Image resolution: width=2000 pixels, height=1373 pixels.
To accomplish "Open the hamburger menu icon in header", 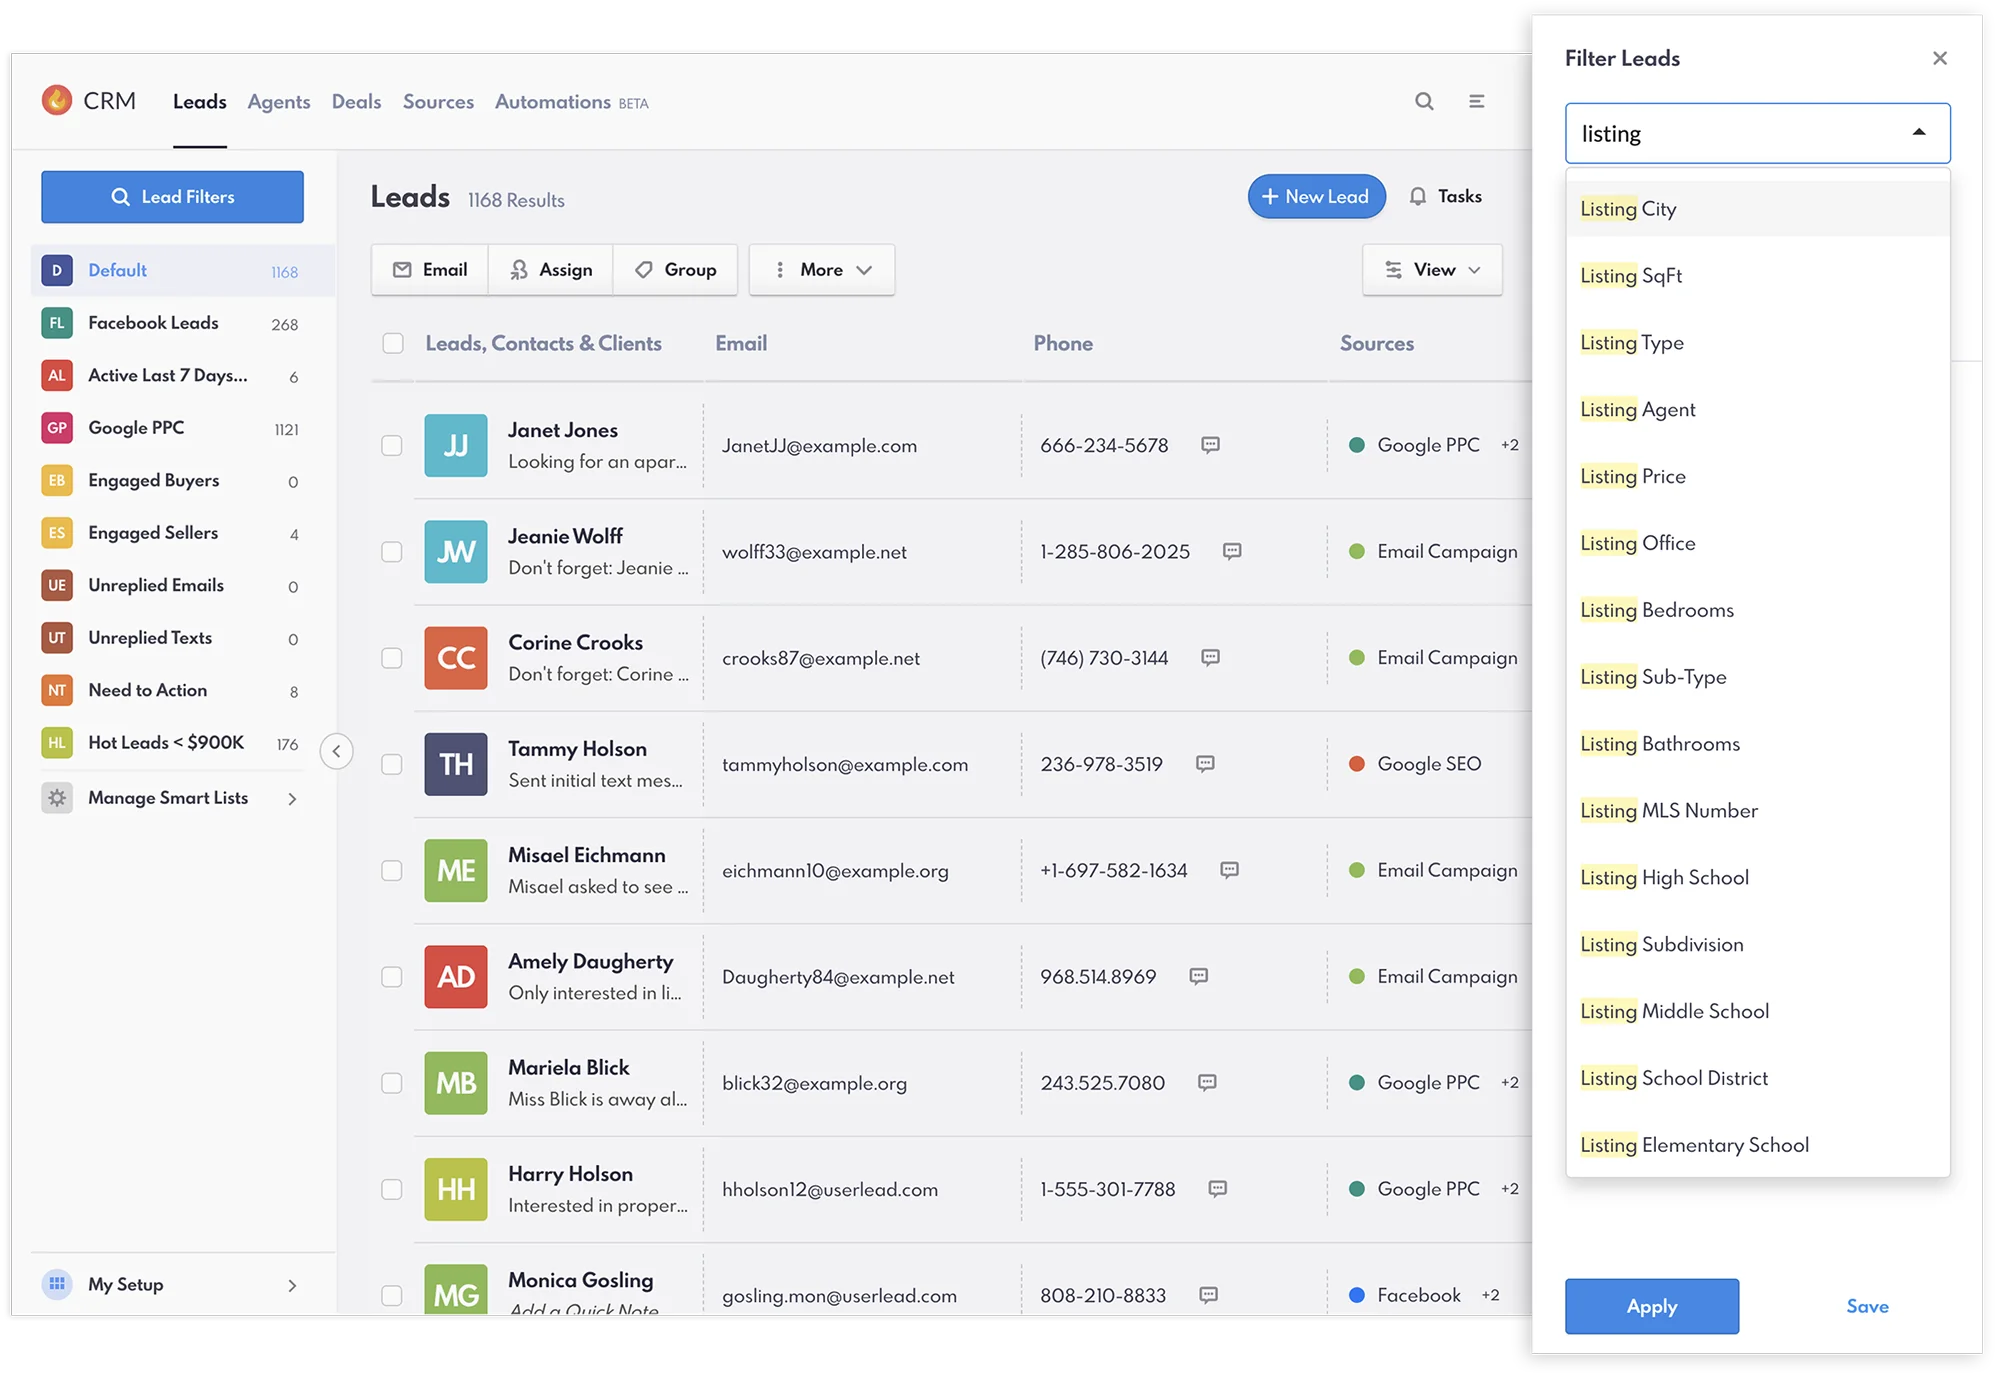I will pos(1476,101).
